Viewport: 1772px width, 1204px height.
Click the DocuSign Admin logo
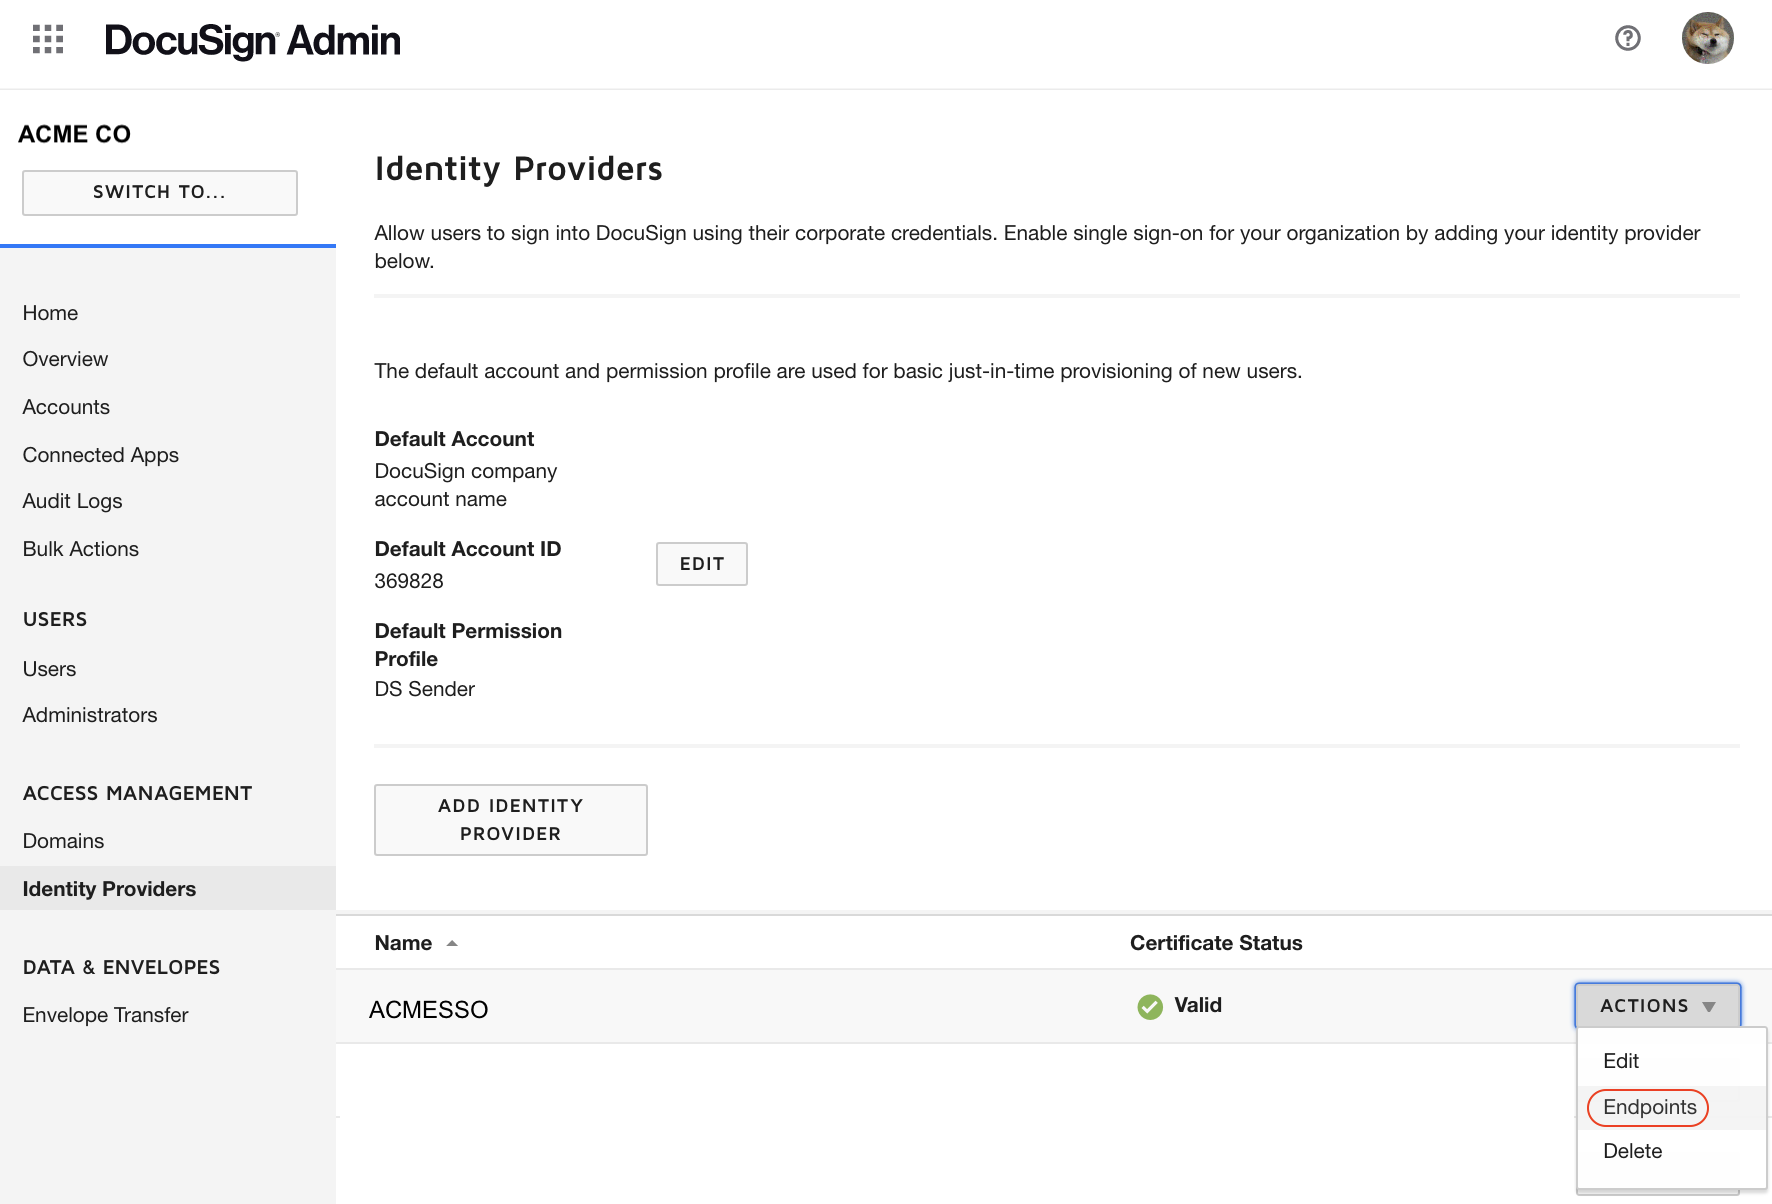(252, 40)
